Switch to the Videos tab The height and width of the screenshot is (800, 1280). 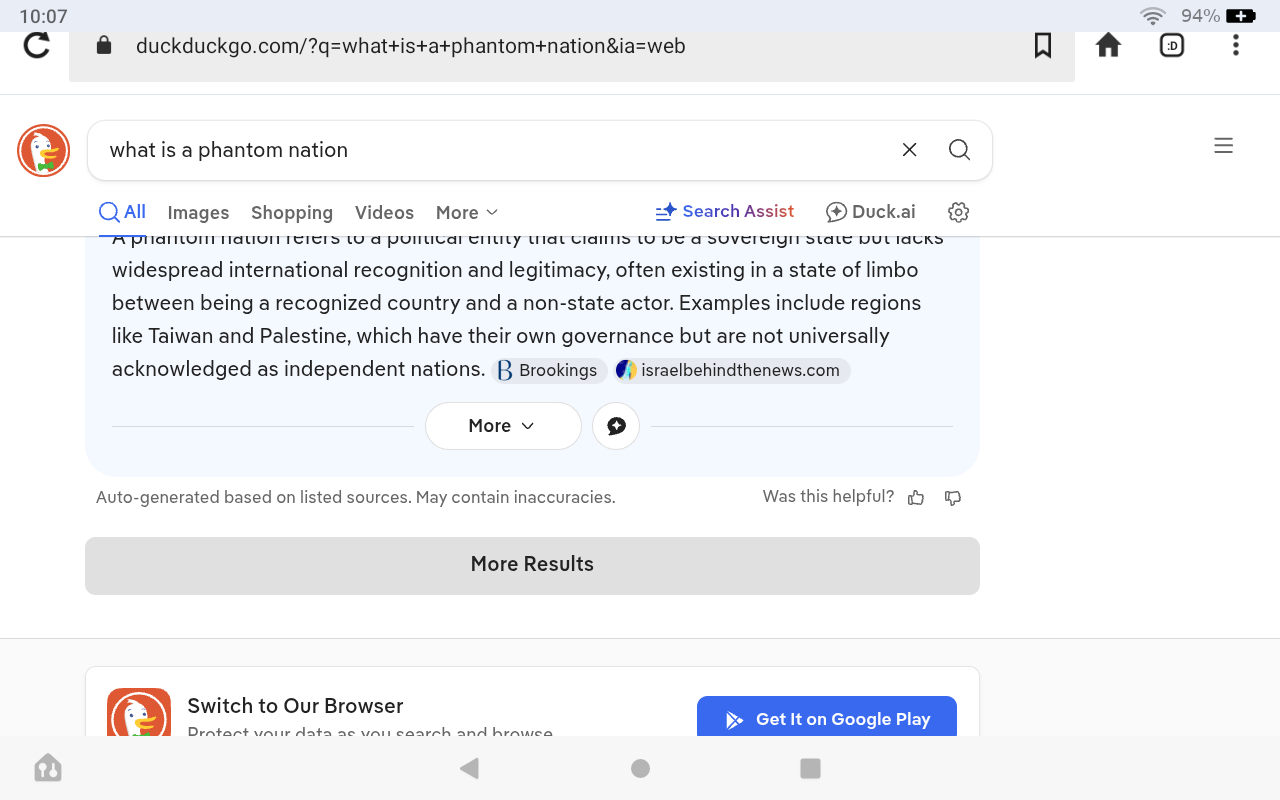tap(384, 213)
